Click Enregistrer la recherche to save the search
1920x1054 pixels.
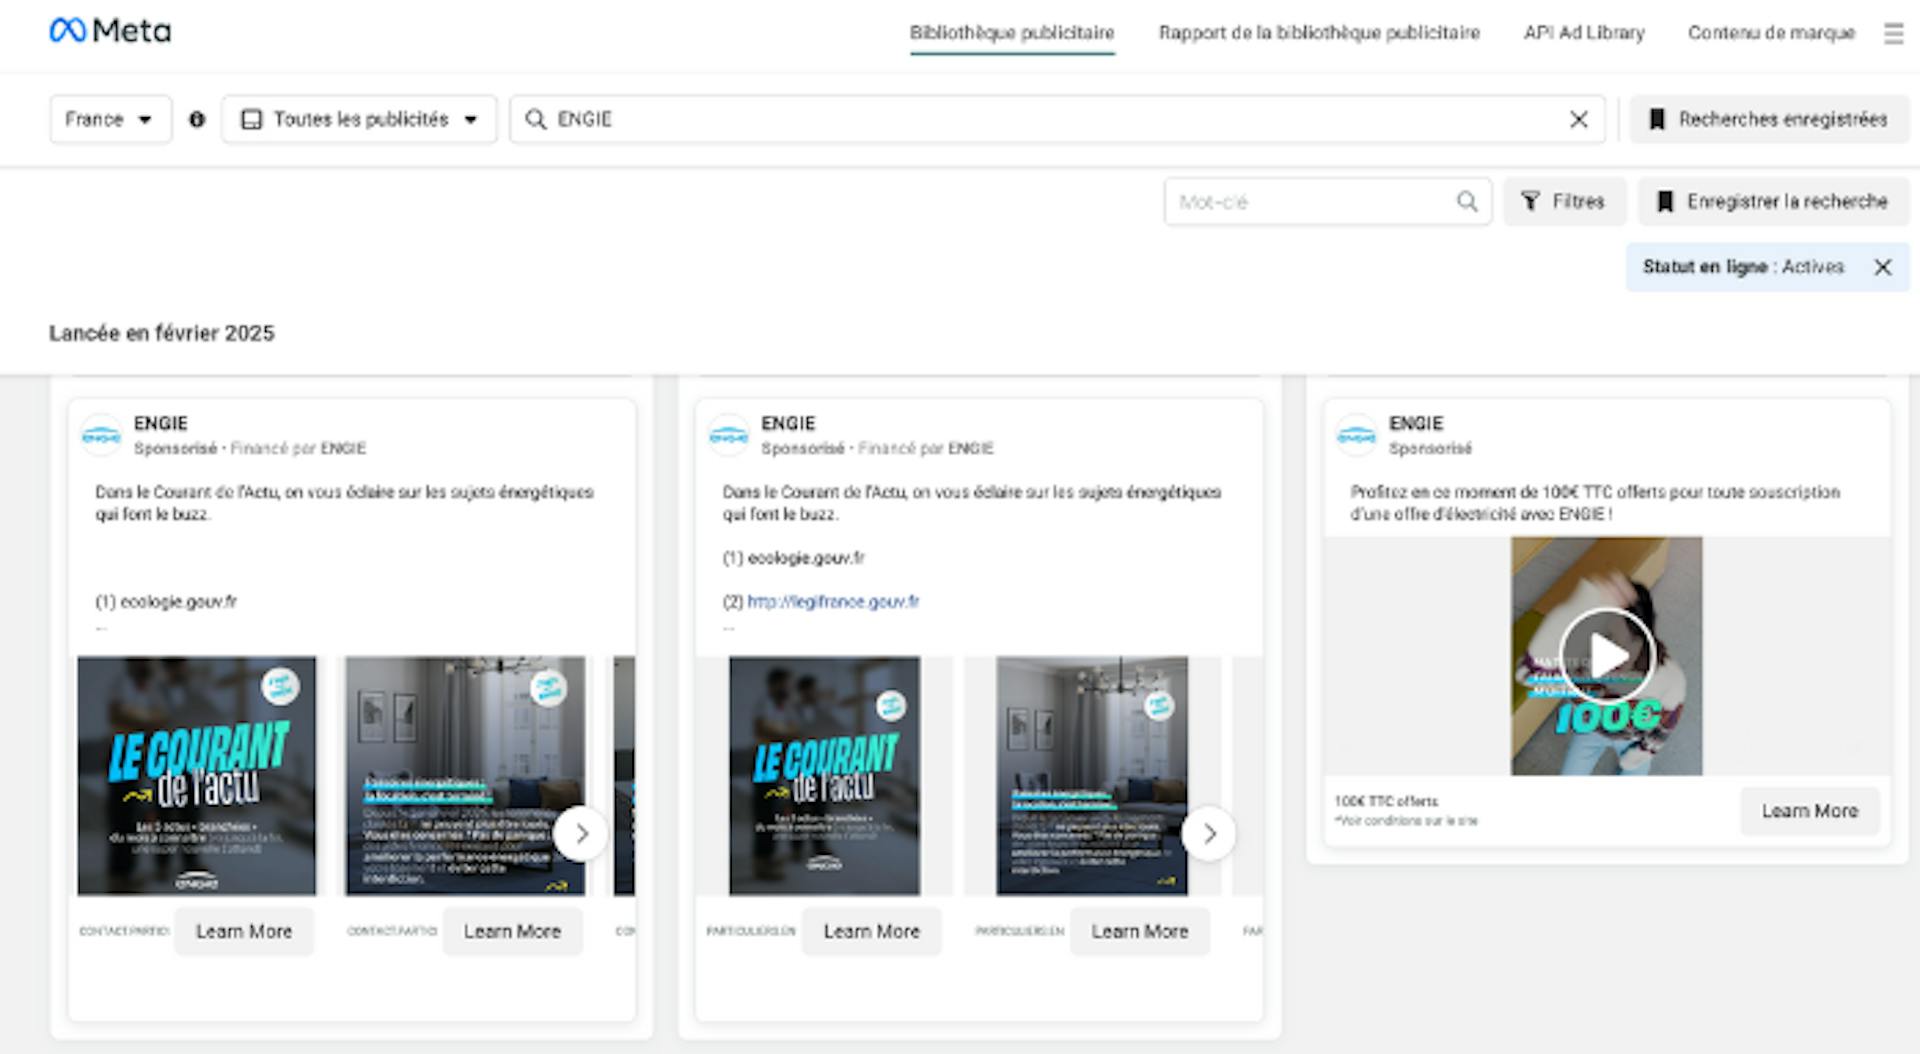click(x=1773, y=201)
